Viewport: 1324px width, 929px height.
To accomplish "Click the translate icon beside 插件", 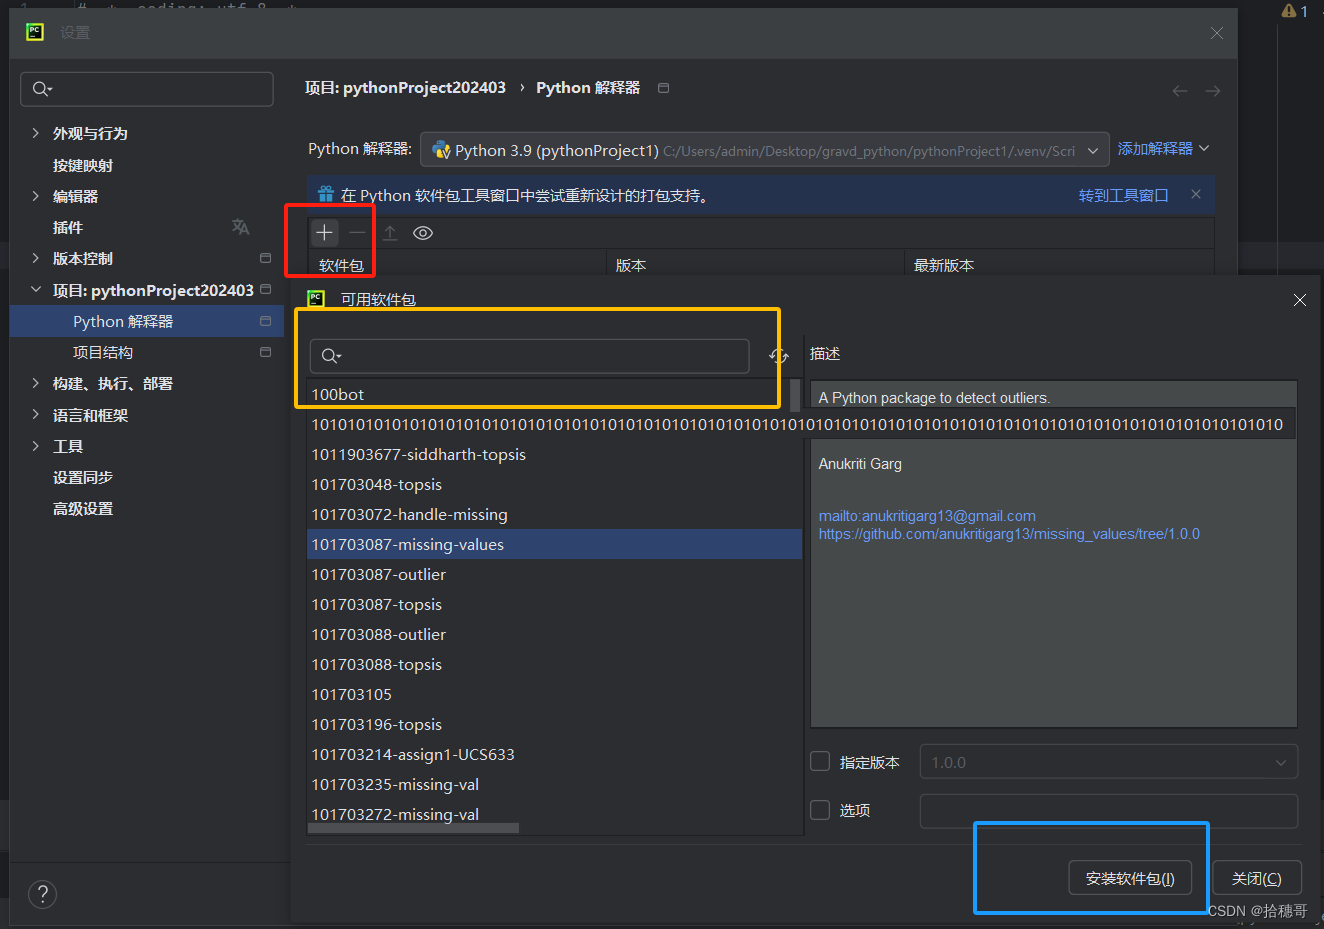I will (x=240, y=227).
